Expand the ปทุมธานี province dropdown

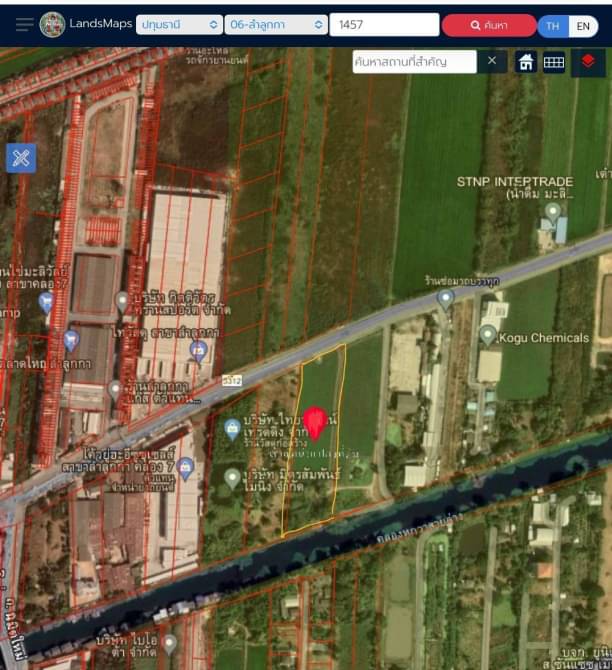pyautogui.click(x=179, y=25)
